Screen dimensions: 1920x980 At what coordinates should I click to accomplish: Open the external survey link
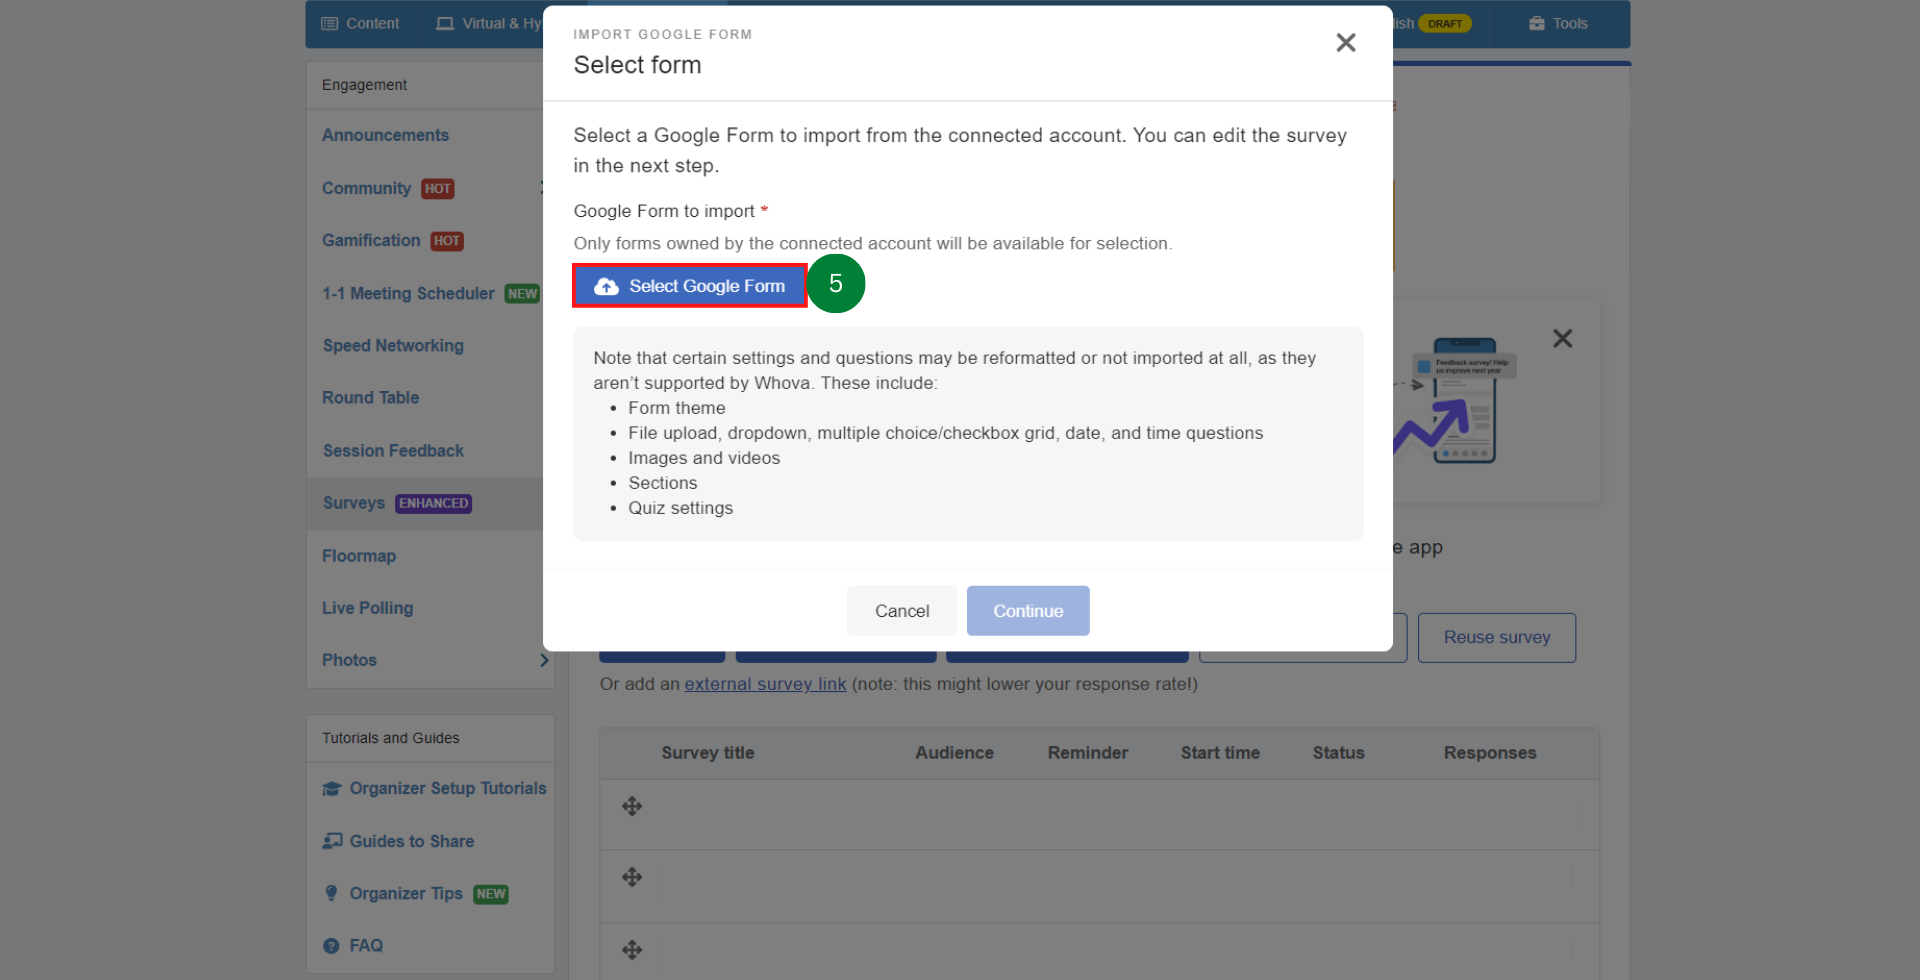click(x=765, y=684)
